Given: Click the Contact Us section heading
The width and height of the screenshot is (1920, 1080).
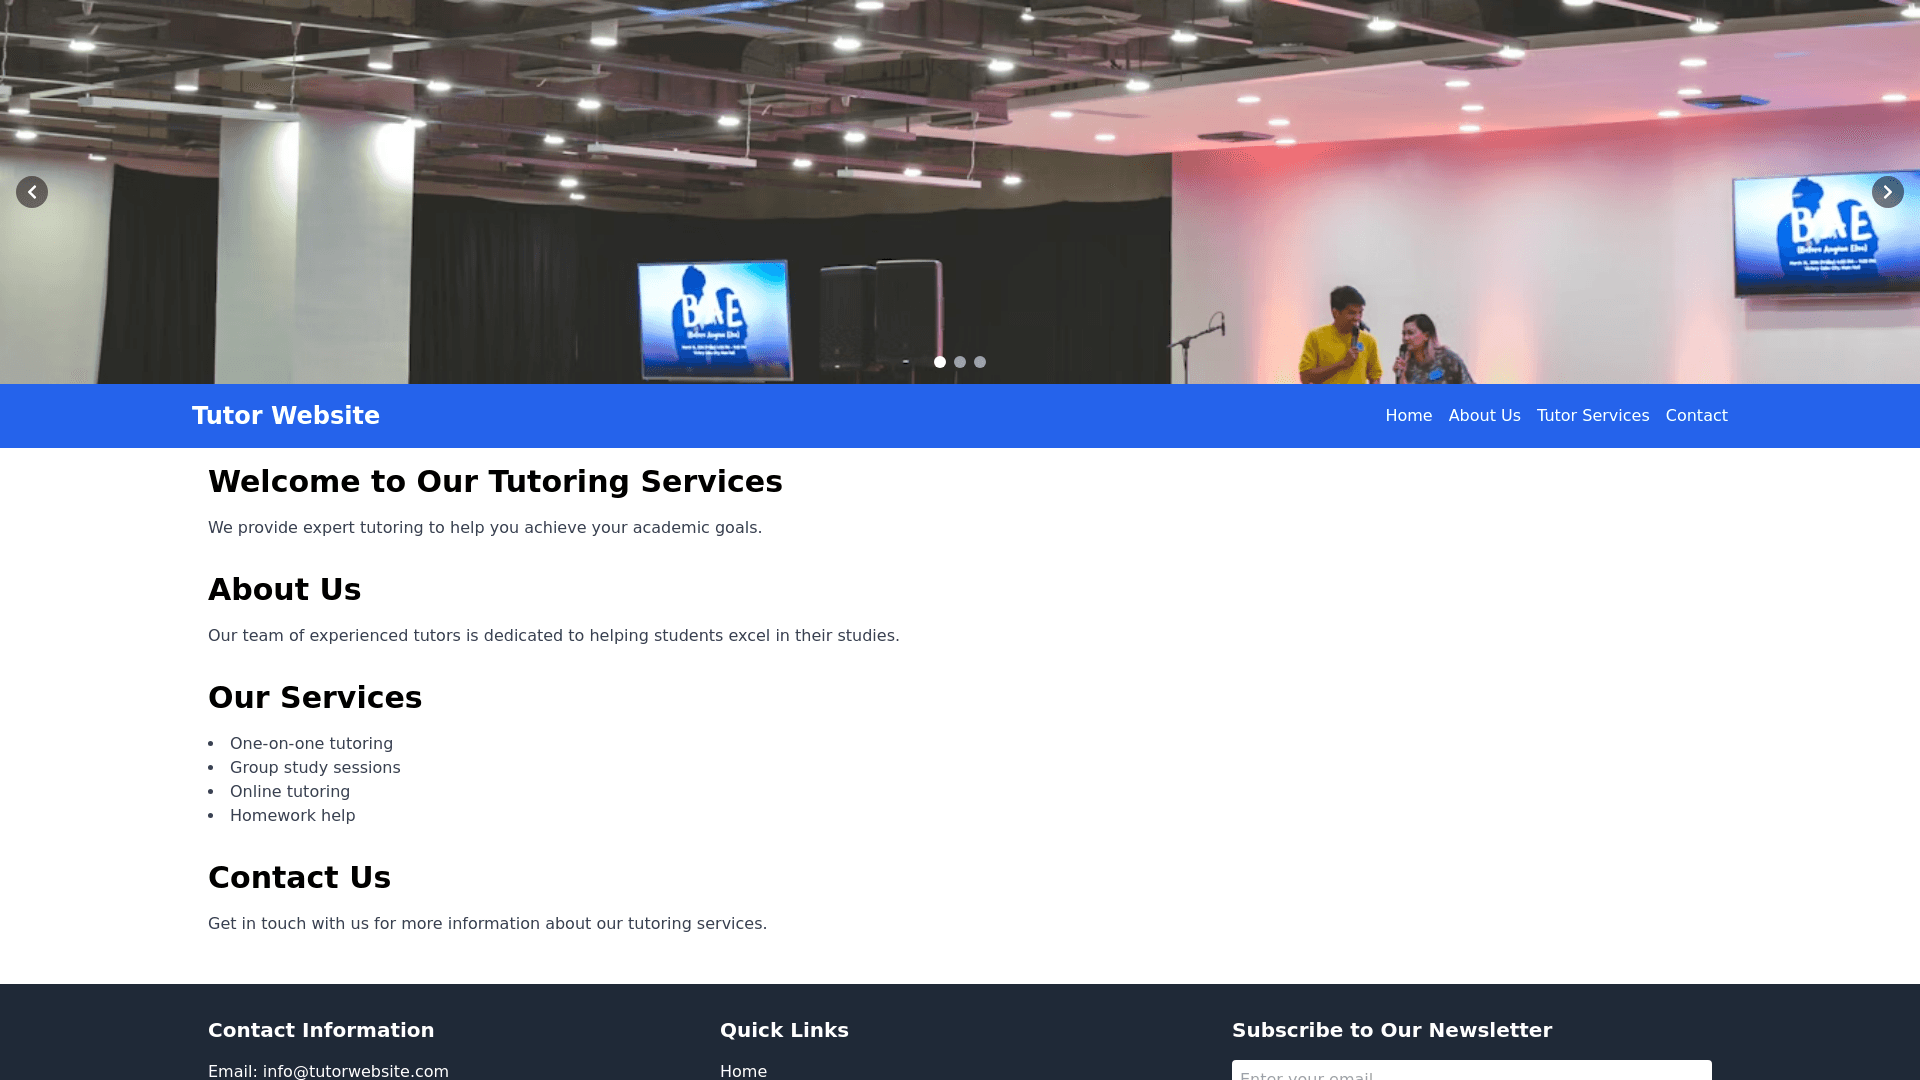Looking at the screenshot, I should point(299,878).
